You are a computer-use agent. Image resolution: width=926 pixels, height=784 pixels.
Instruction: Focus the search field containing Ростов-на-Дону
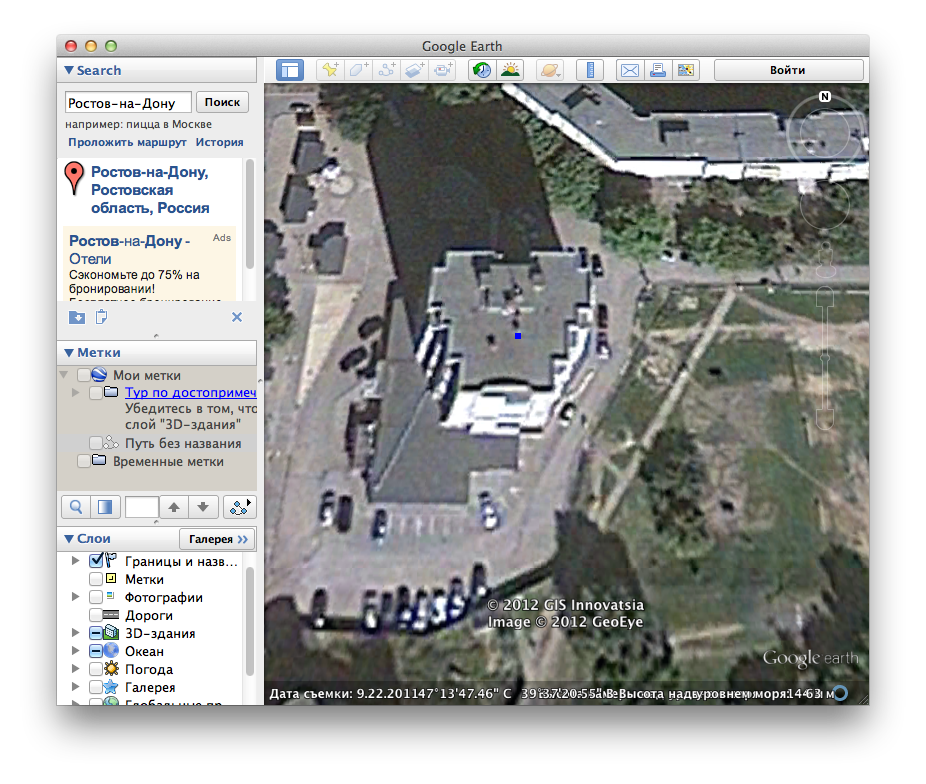click(128, 103)
